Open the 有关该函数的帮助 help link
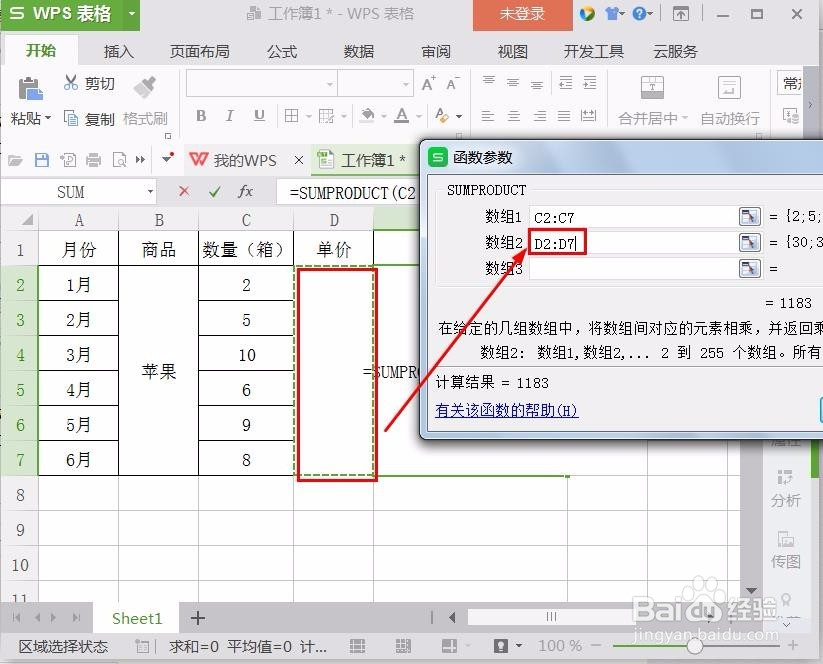This screenshot has width=823, height=664. [x=510, y=411]
